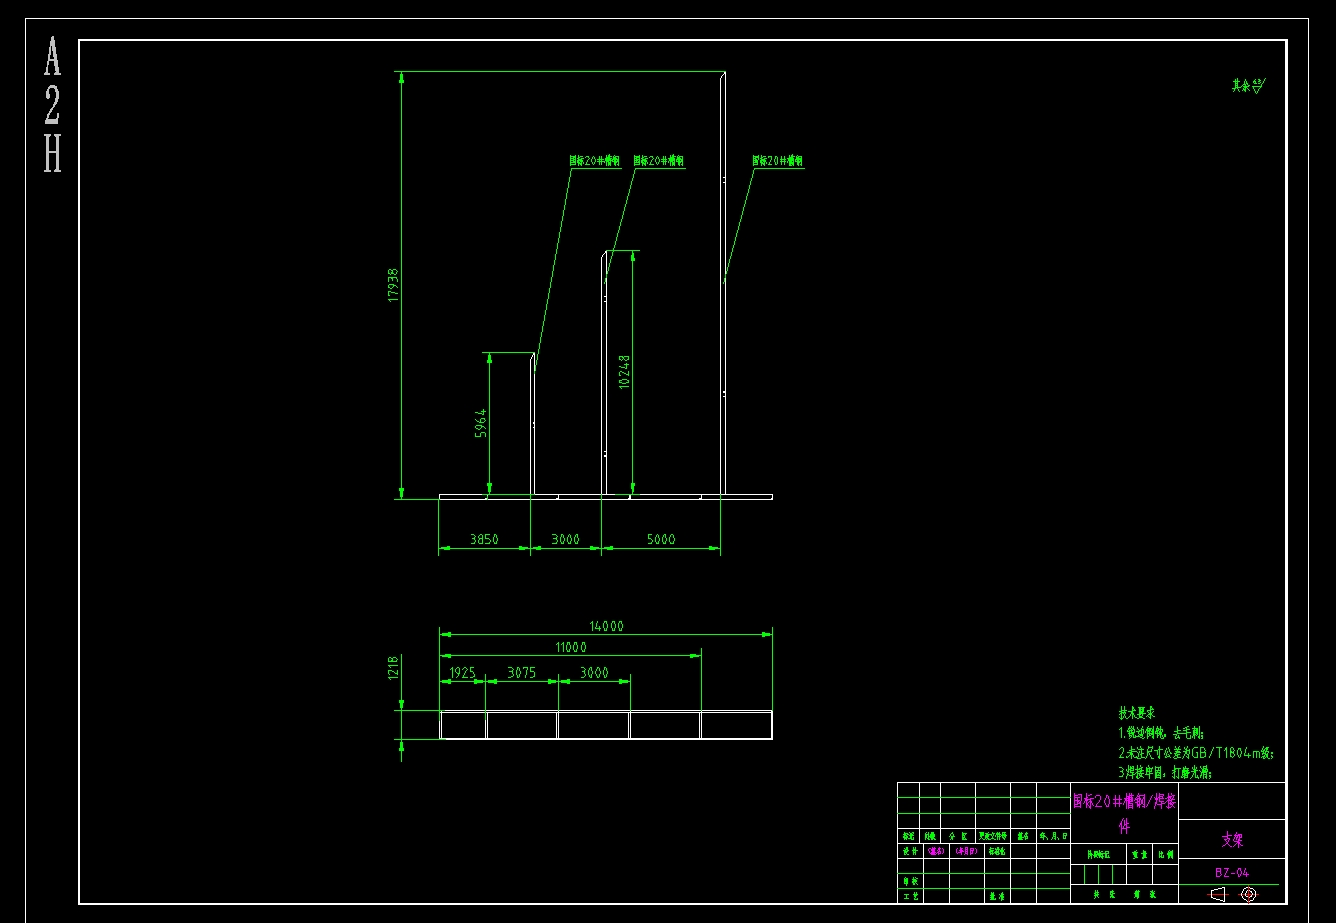This screenshot has height=923, width=1336.
Task: Select the 批准 cell in title block
Action: point(997,897)
